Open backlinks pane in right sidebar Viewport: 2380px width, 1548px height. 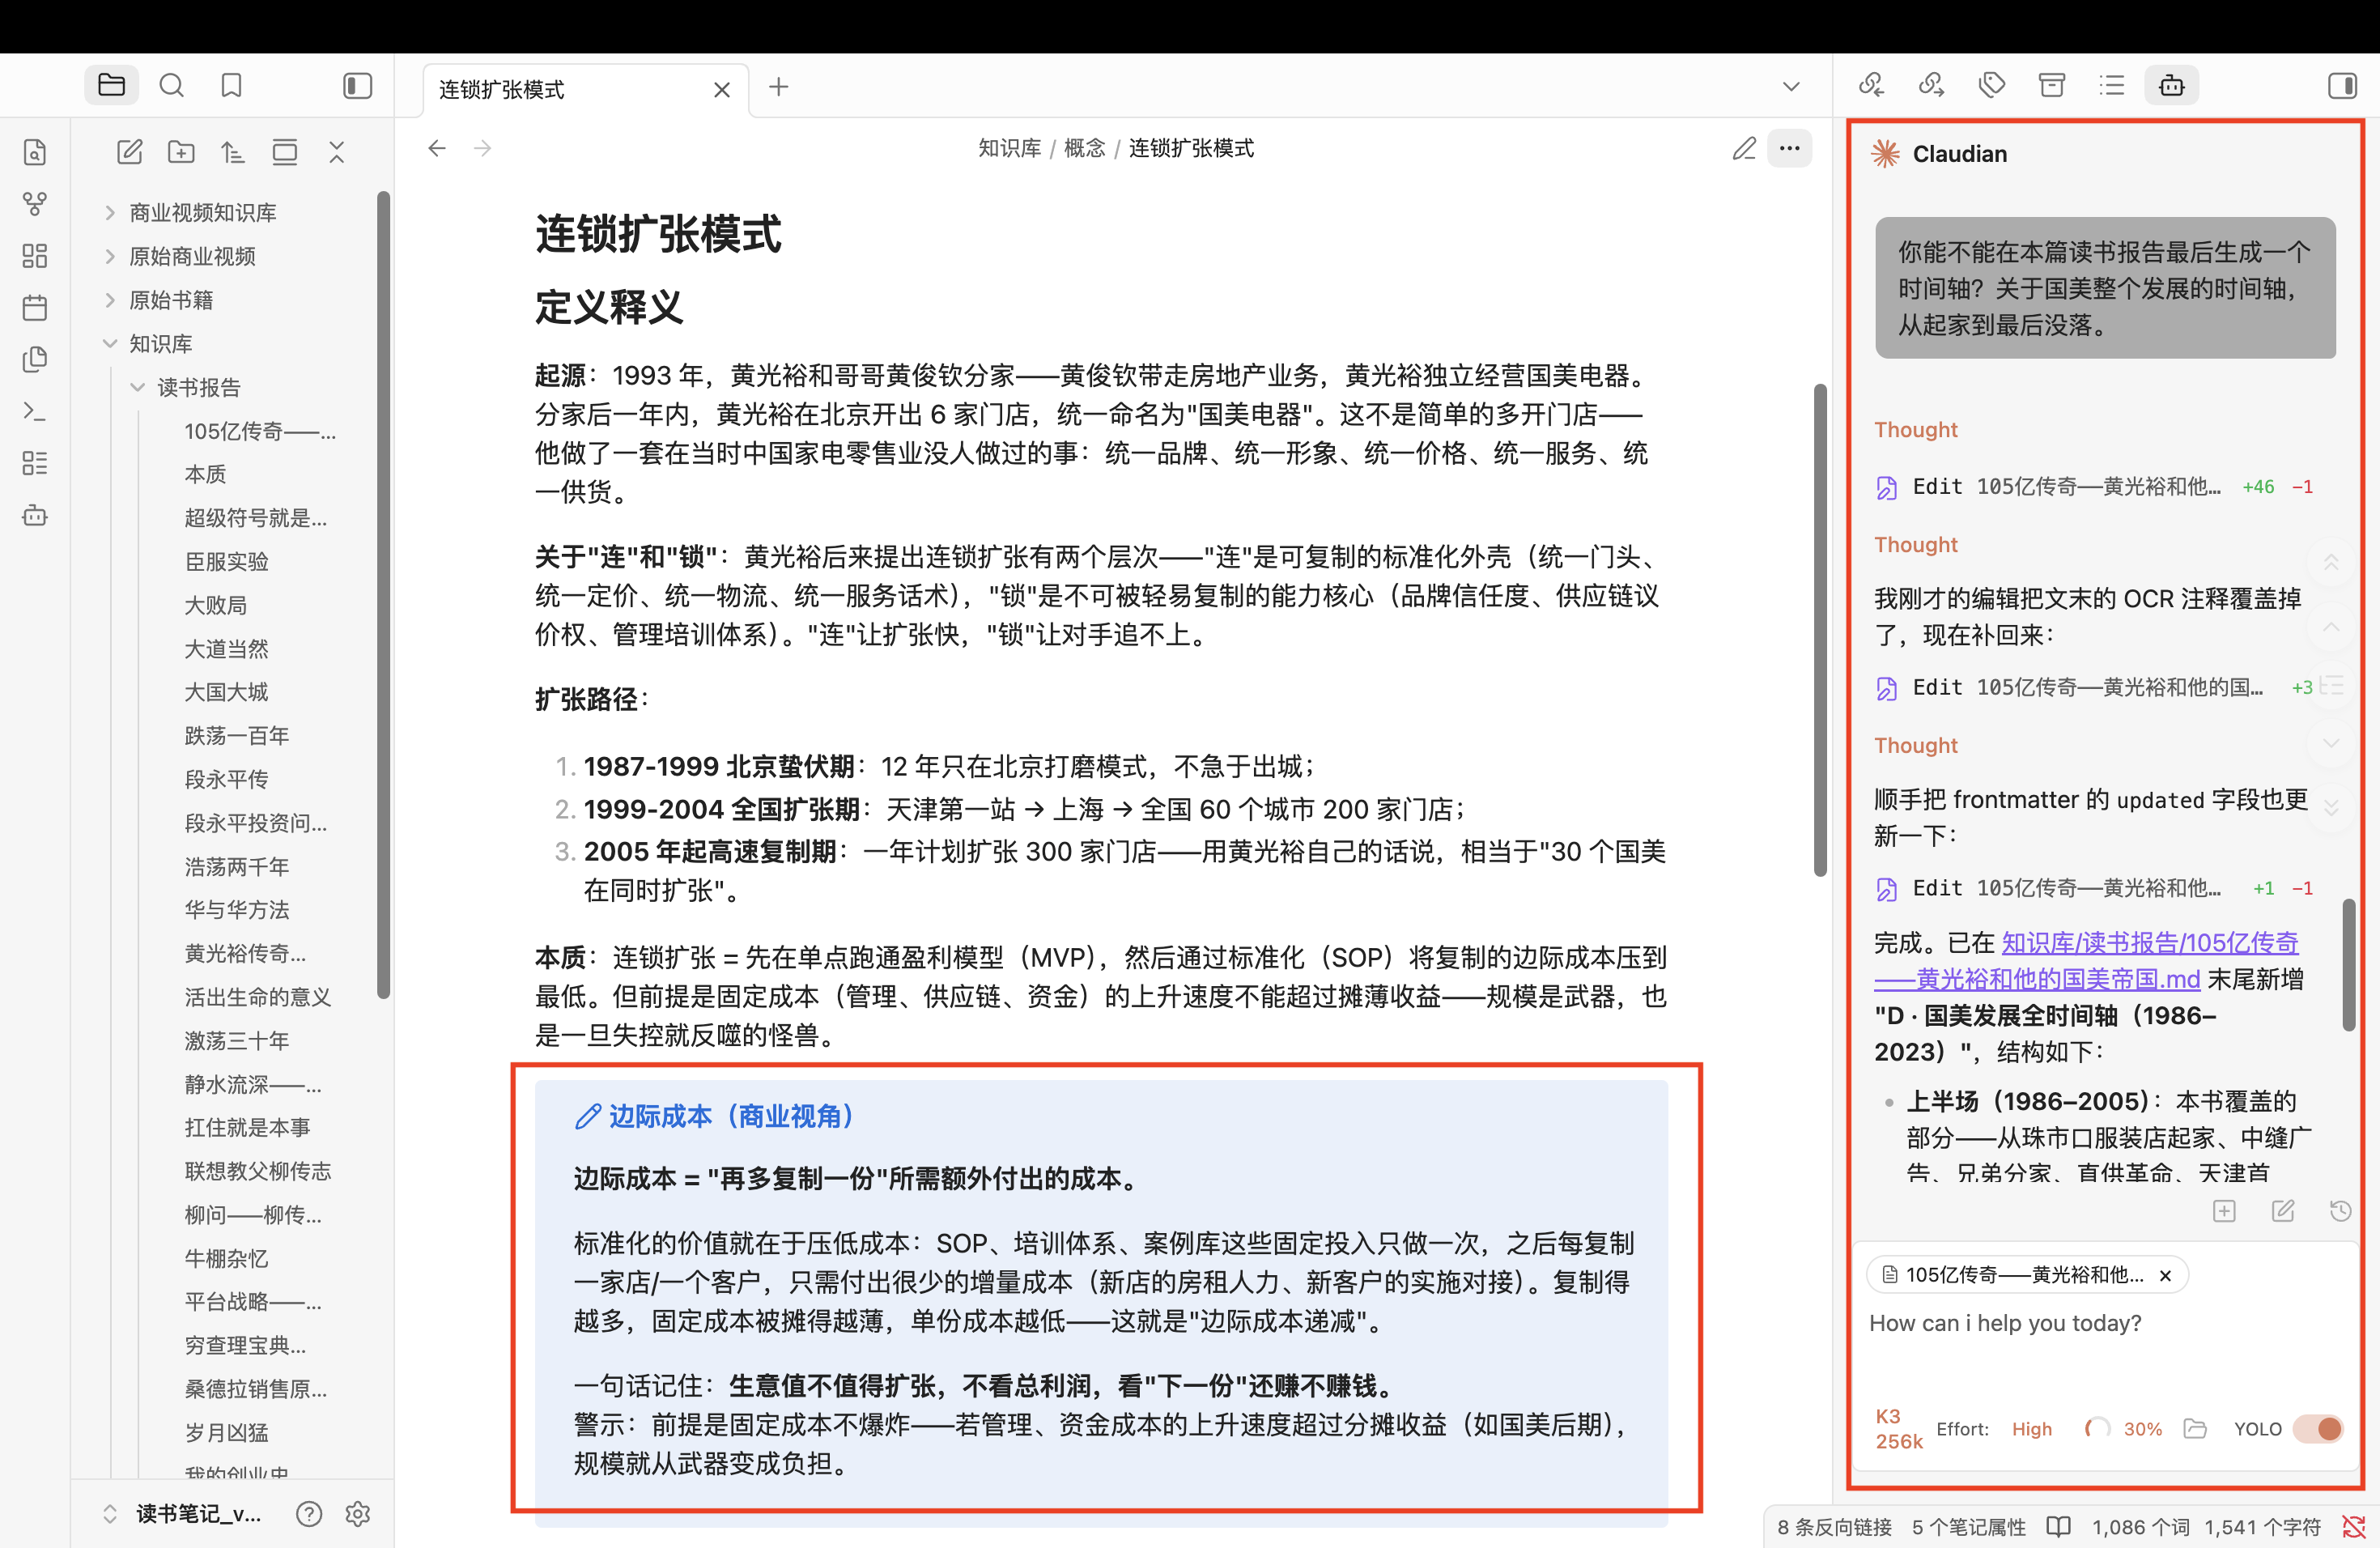pos(1871,85)
